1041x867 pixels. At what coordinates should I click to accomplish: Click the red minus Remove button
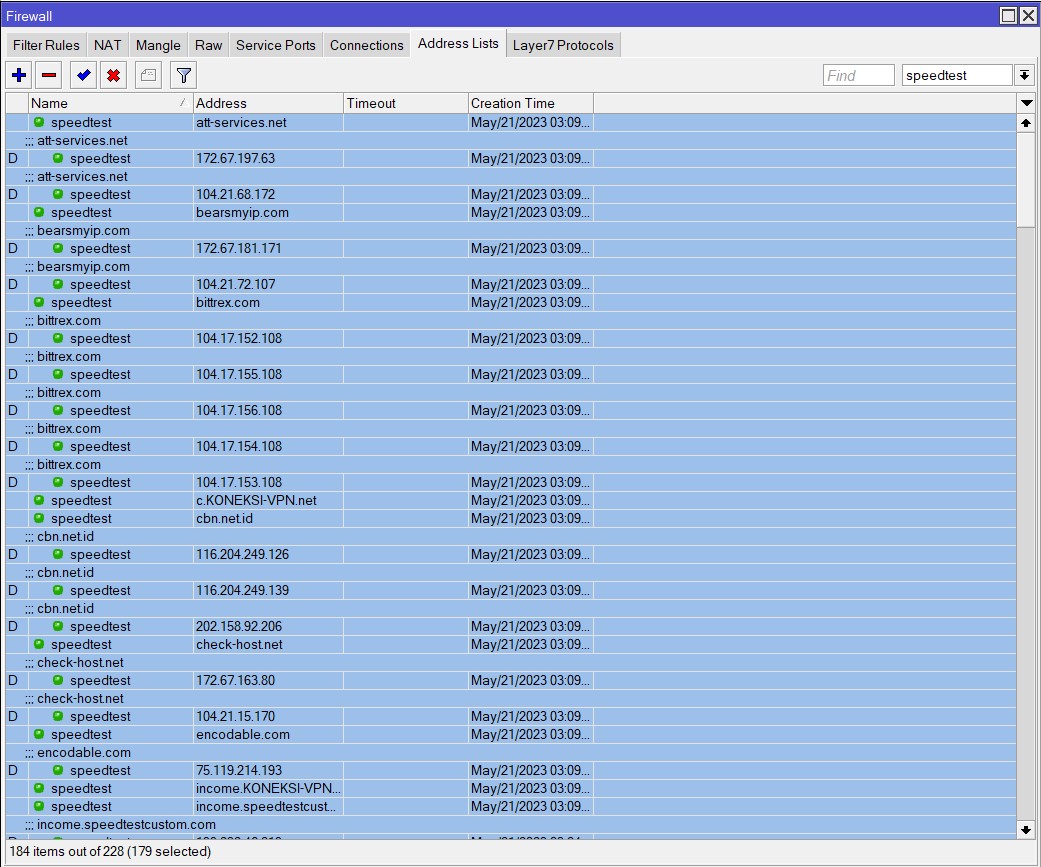click(x=49, y=75)
